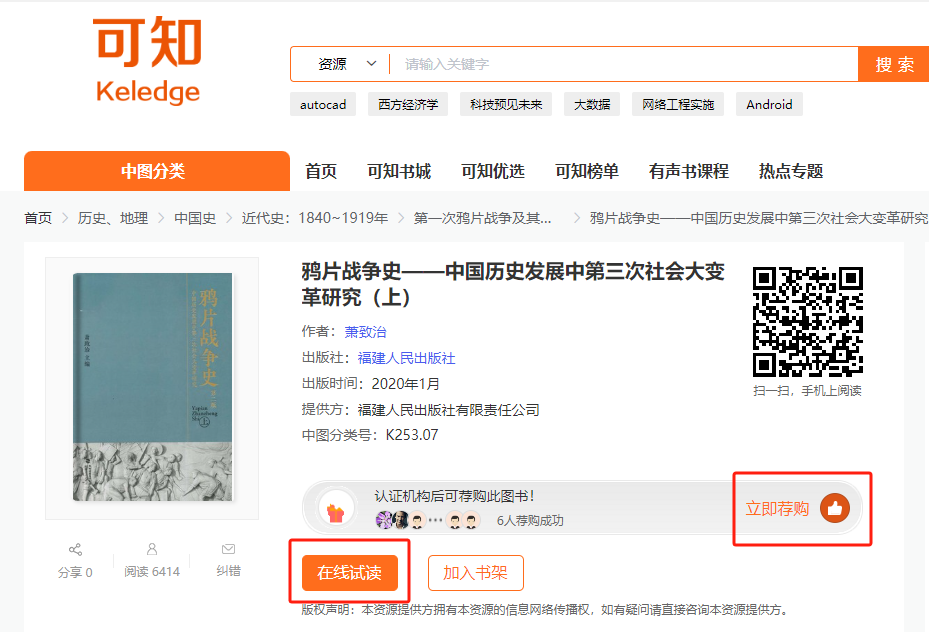Click the envelope icon for 纠错

point(228,549)
